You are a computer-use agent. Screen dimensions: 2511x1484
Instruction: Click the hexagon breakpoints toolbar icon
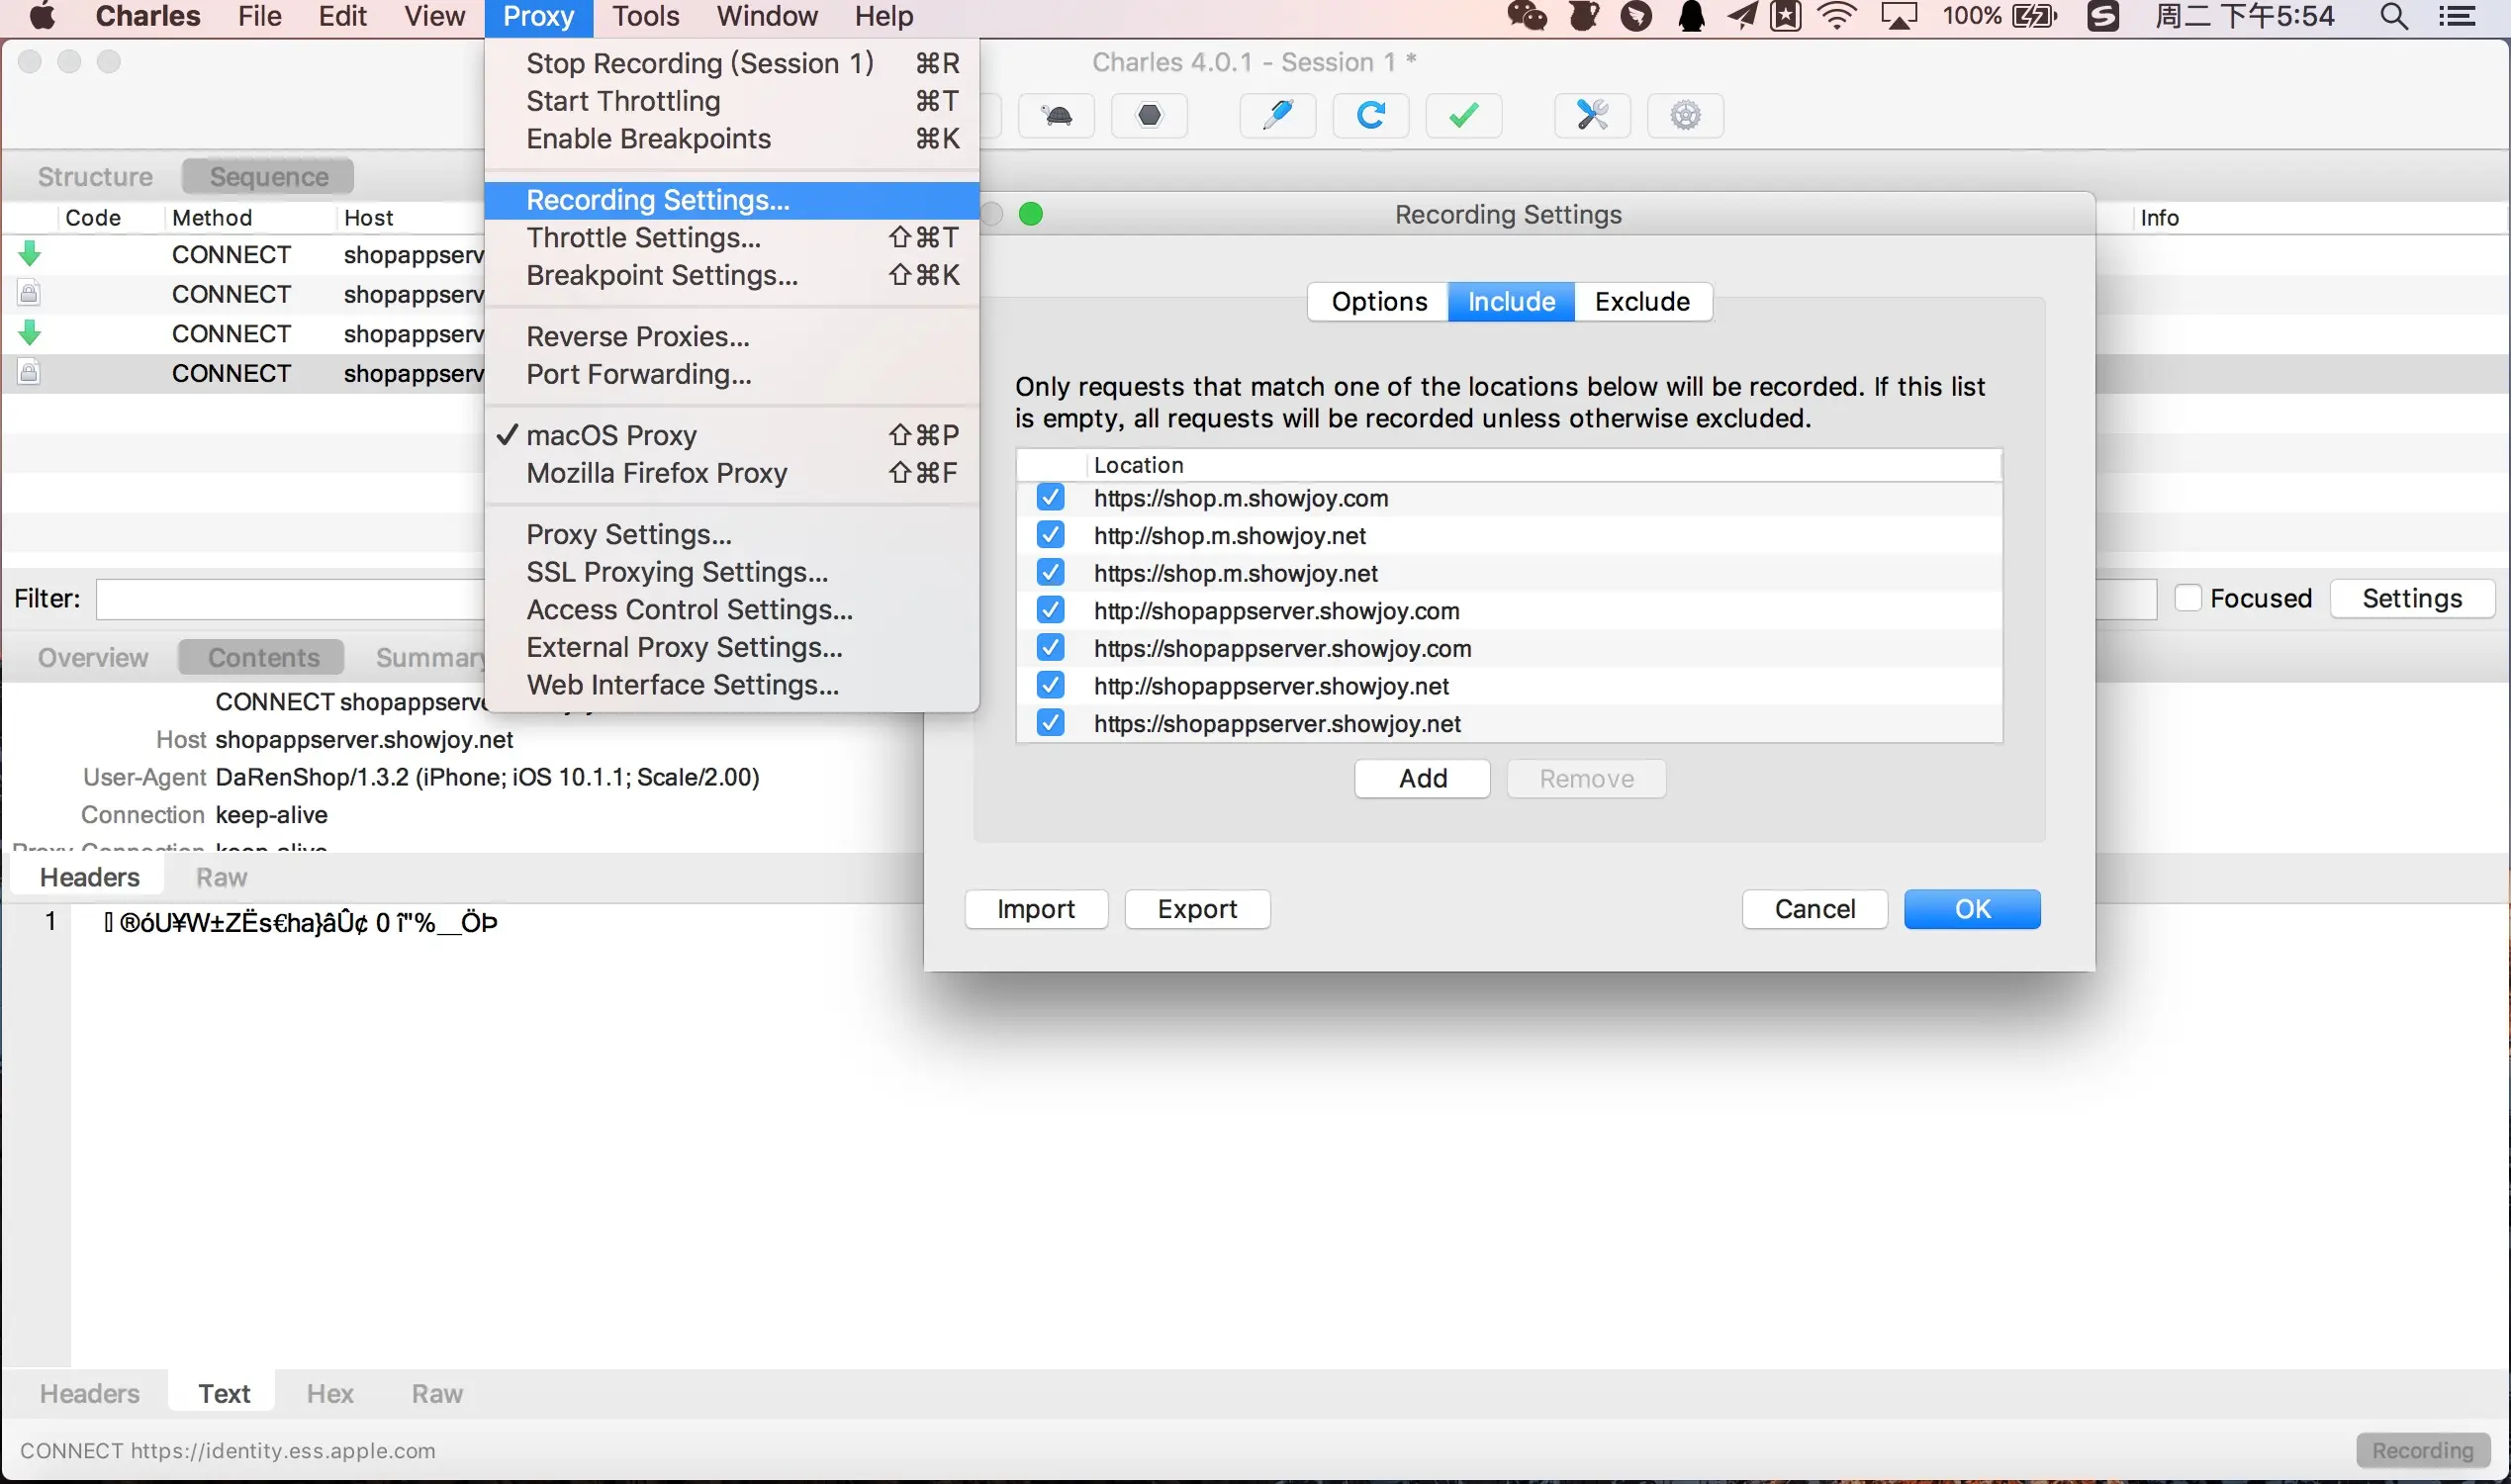coord(1149,116)
